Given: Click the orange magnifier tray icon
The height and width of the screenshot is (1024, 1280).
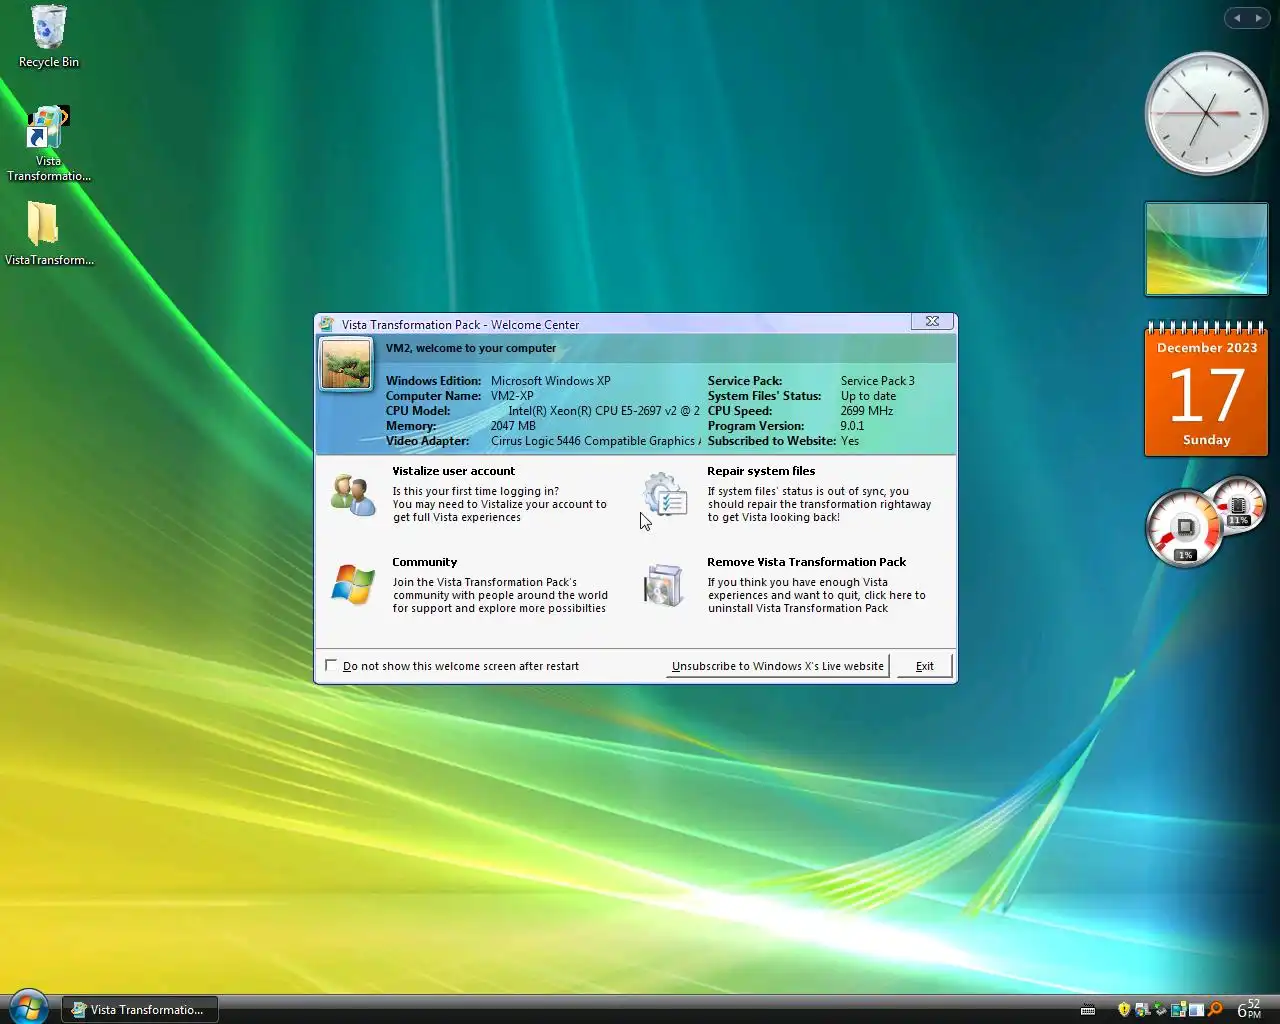Looking at the screenshot, I should point(1215,1010).
